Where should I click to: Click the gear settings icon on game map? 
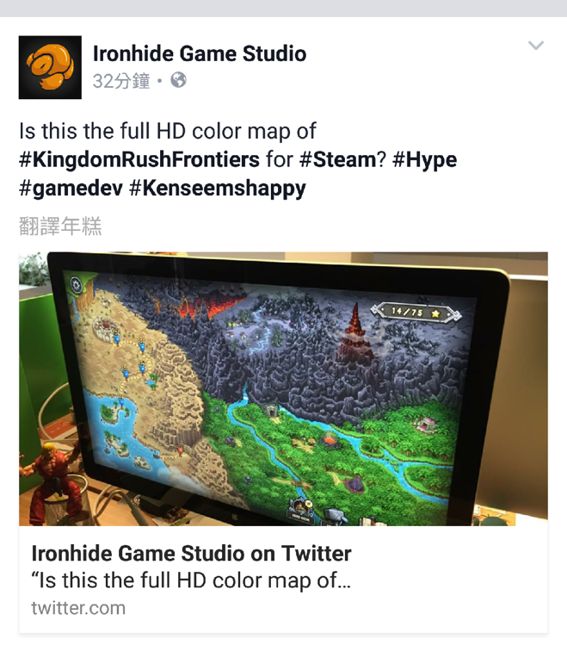76,284
